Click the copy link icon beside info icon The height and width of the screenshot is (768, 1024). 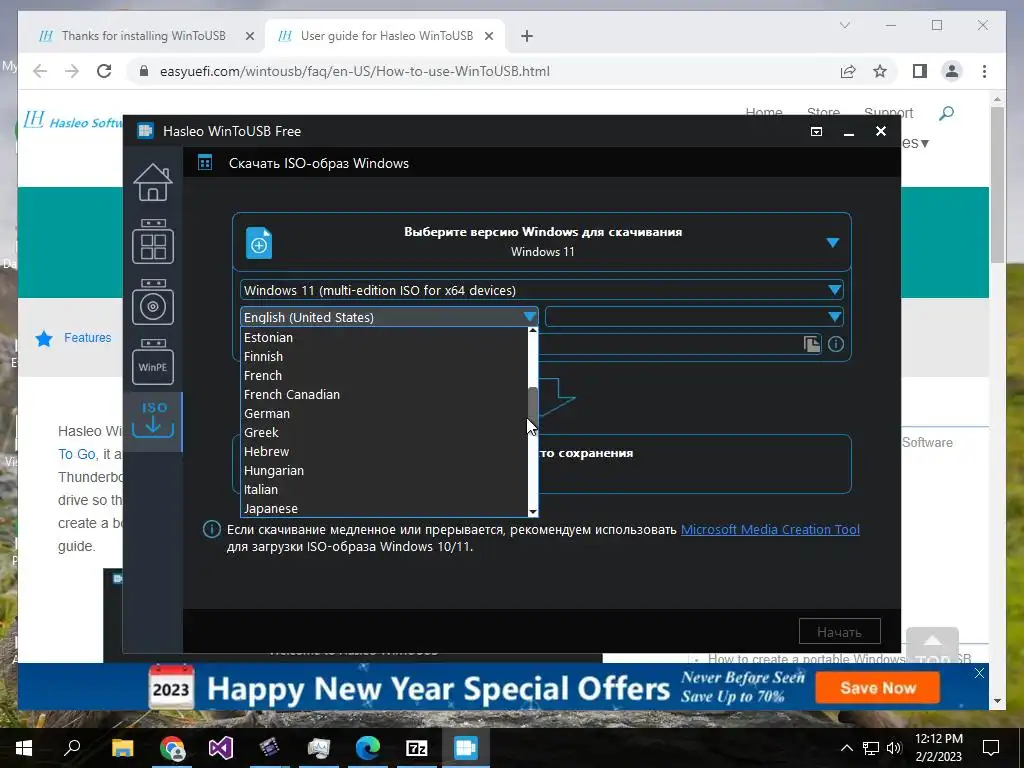point(812,344)
